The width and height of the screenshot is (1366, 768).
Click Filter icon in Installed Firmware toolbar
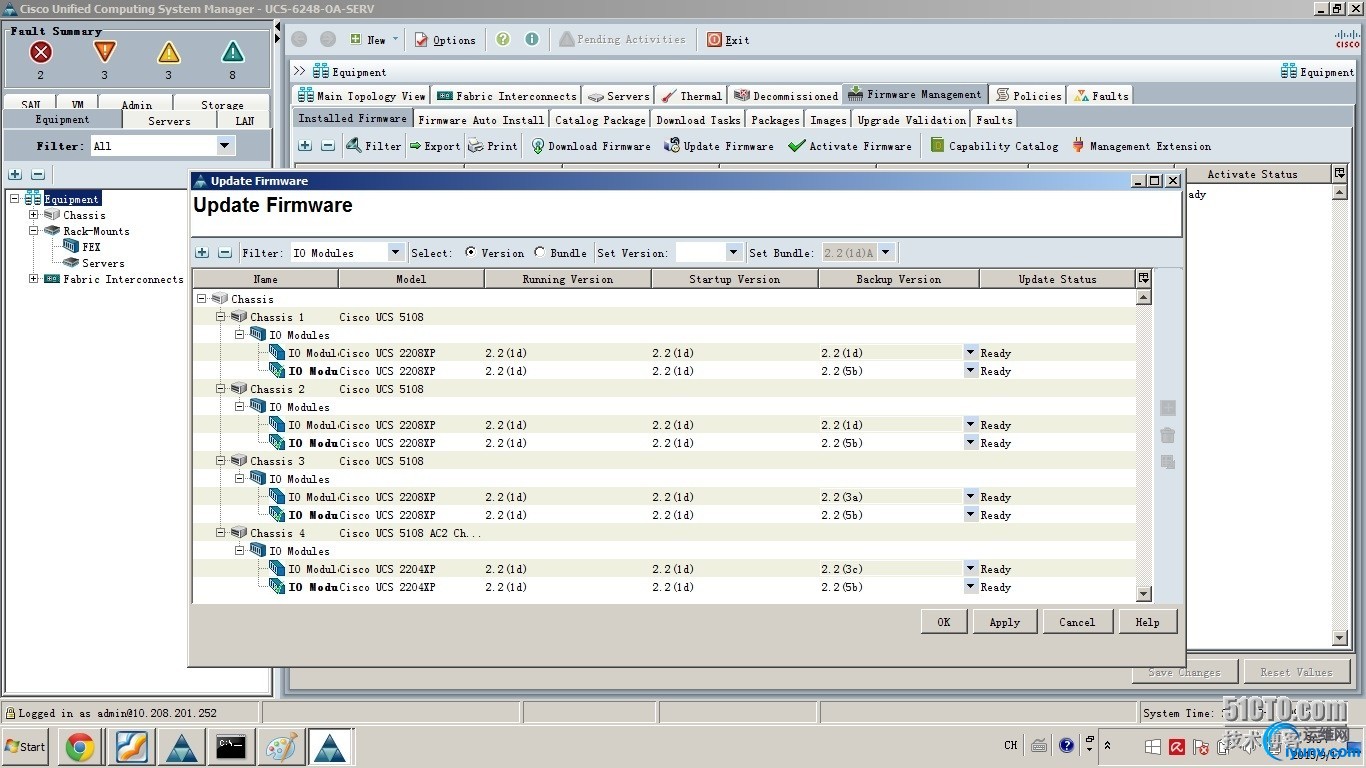(354, 146)
